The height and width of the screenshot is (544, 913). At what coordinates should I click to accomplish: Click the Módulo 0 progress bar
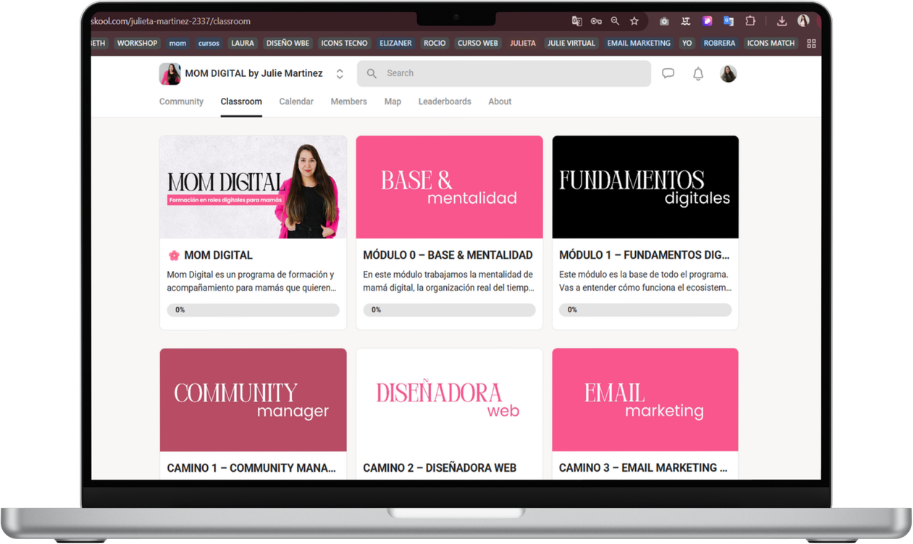click(449, 310)
